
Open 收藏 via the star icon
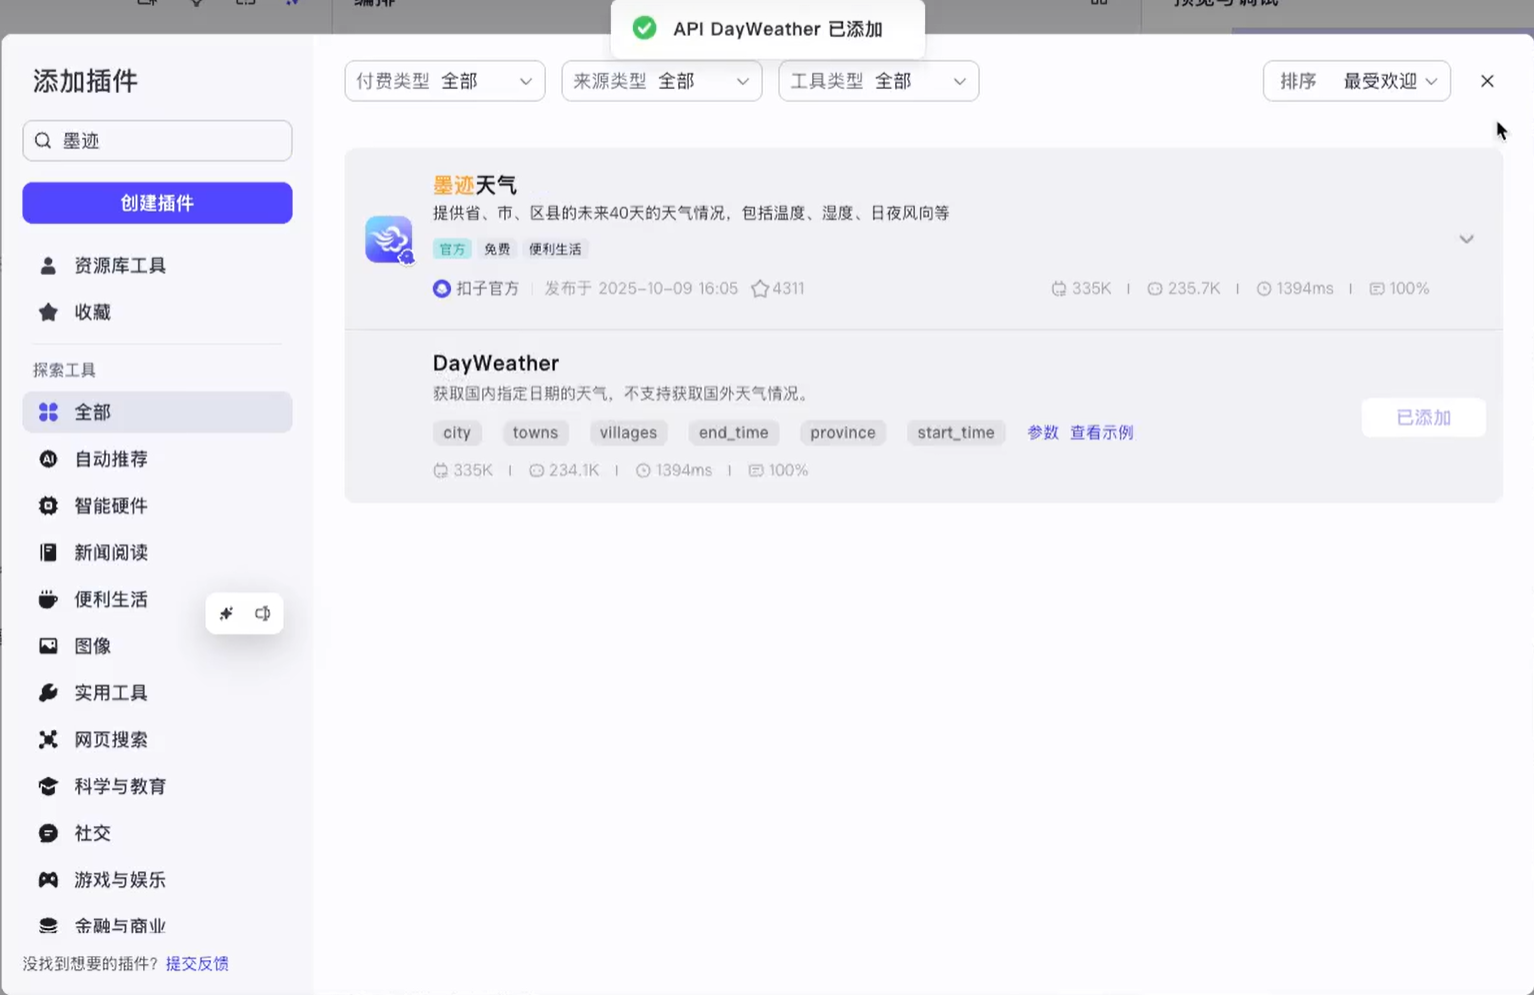click(x=48, y=312)
